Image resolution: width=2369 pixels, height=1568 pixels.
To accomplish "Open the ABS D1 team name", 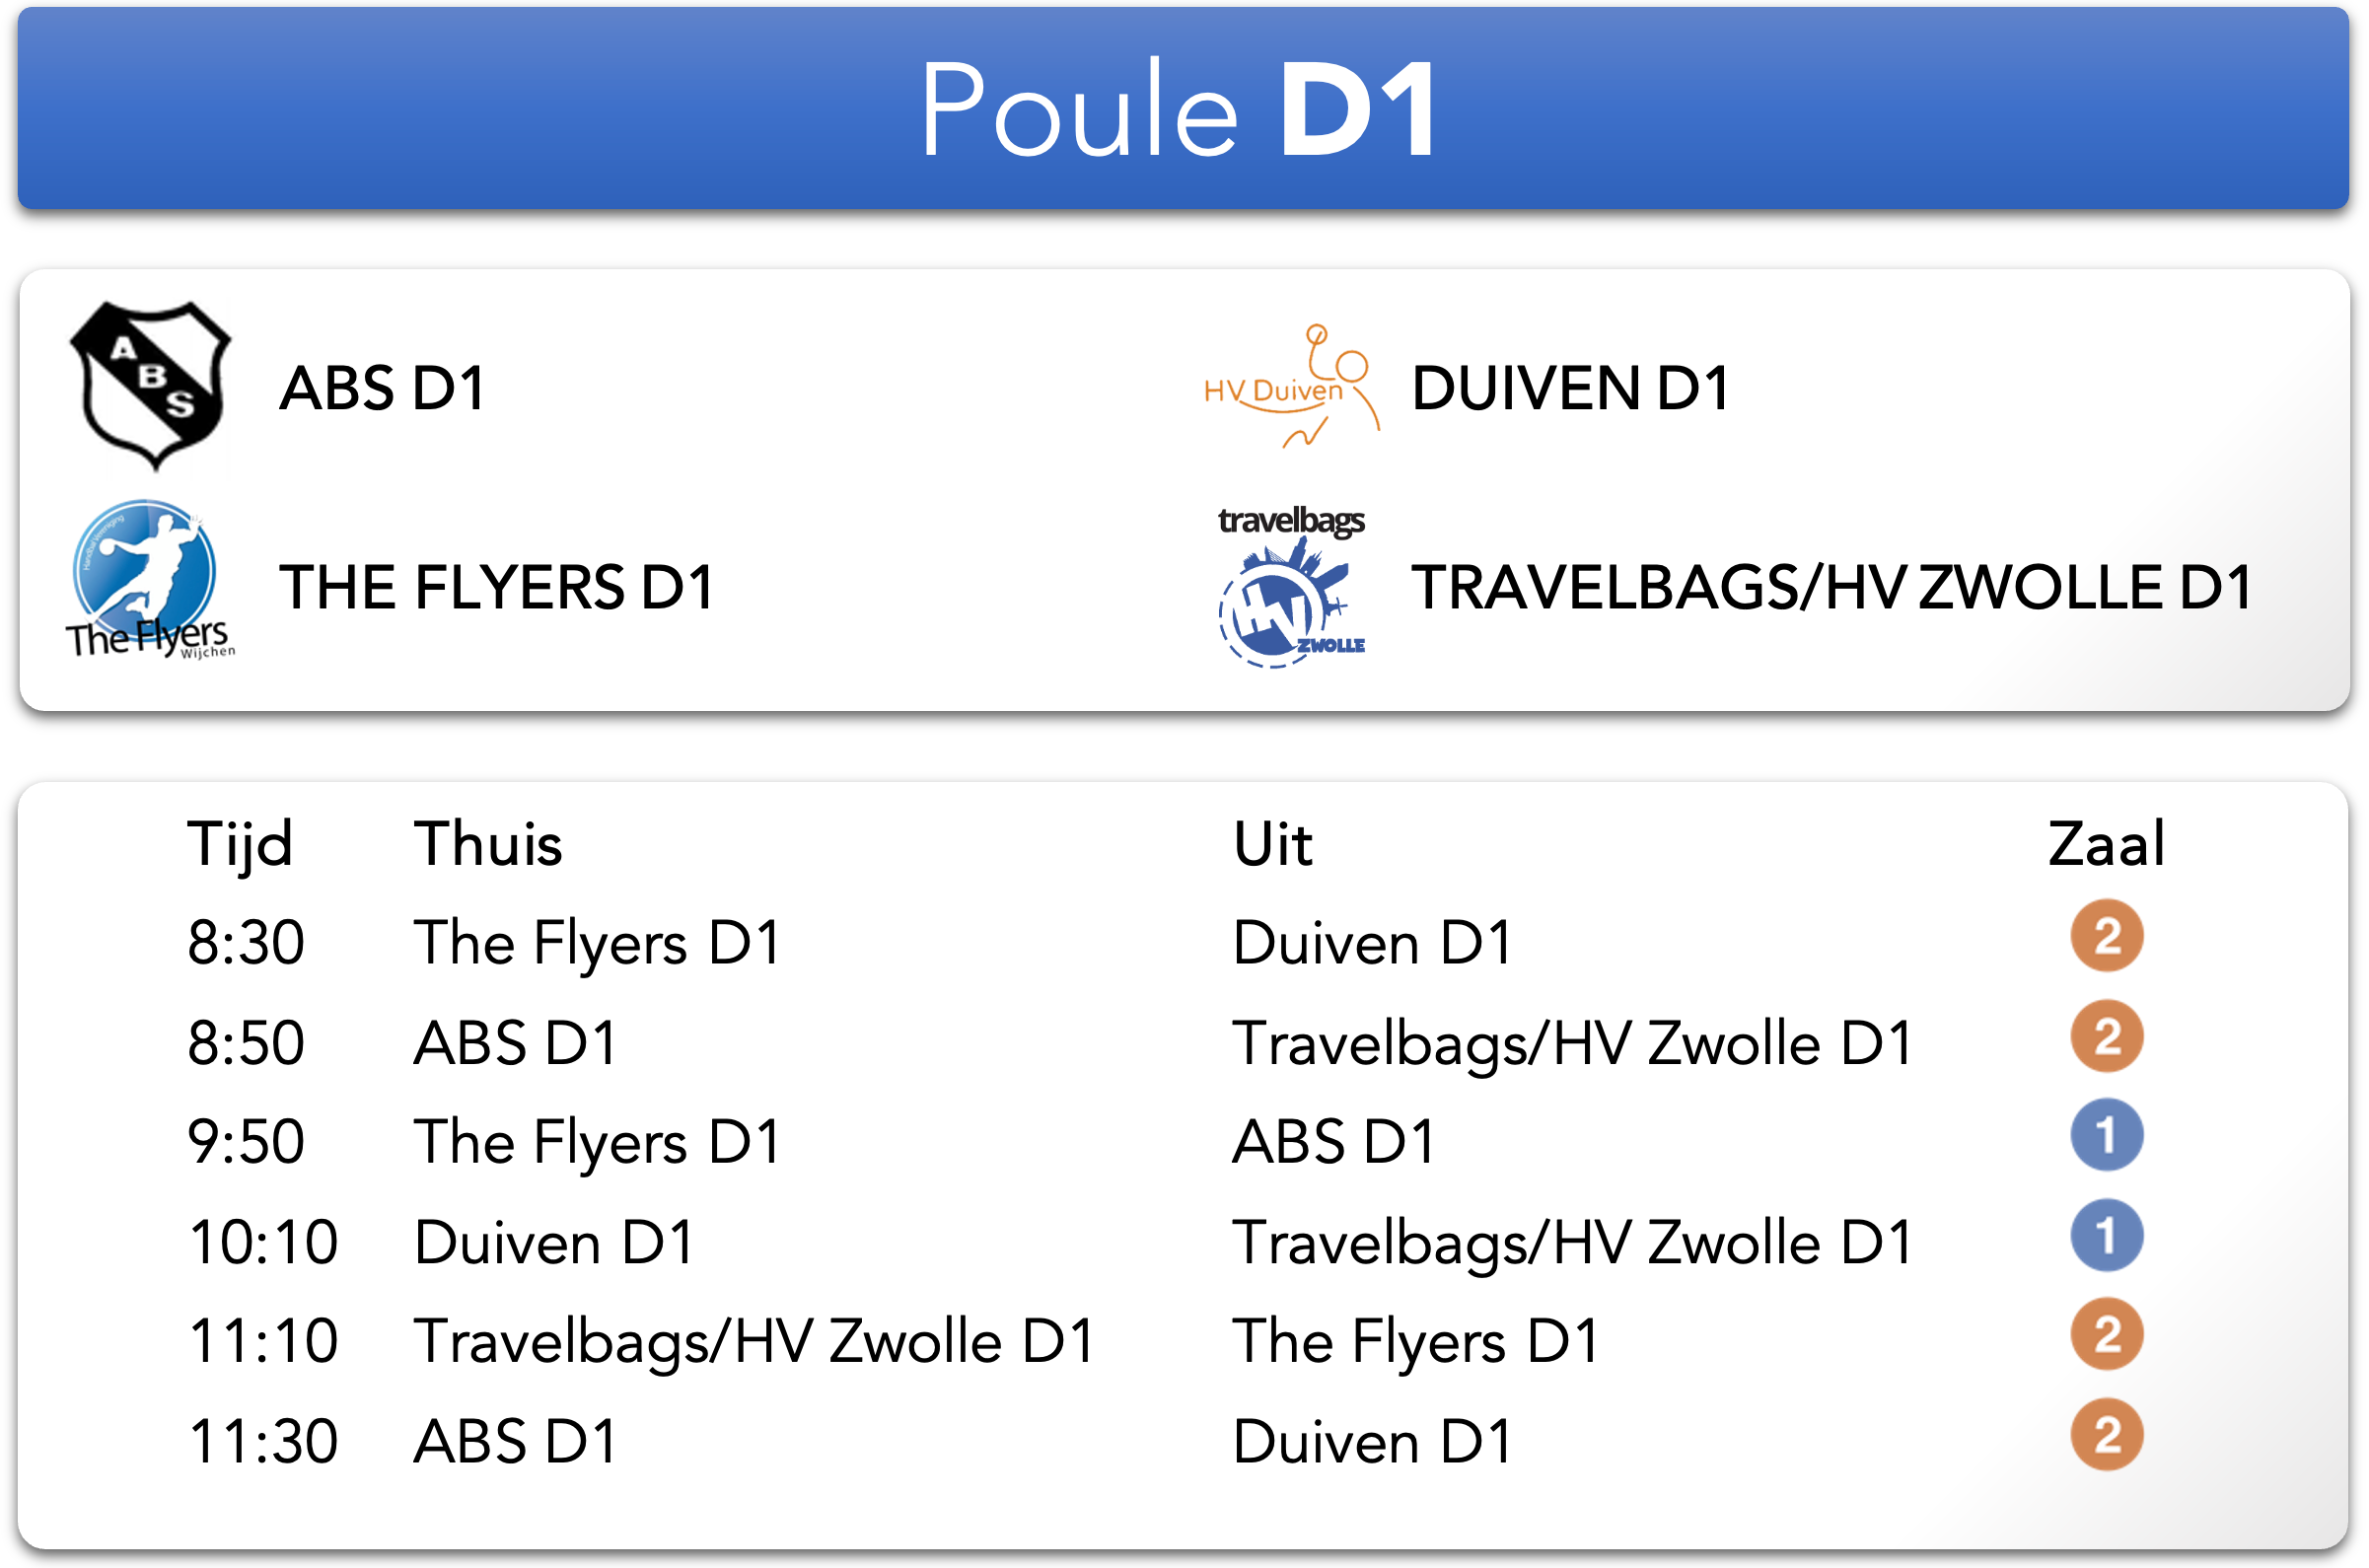I will pyautogui.click(x=383, y=388).
